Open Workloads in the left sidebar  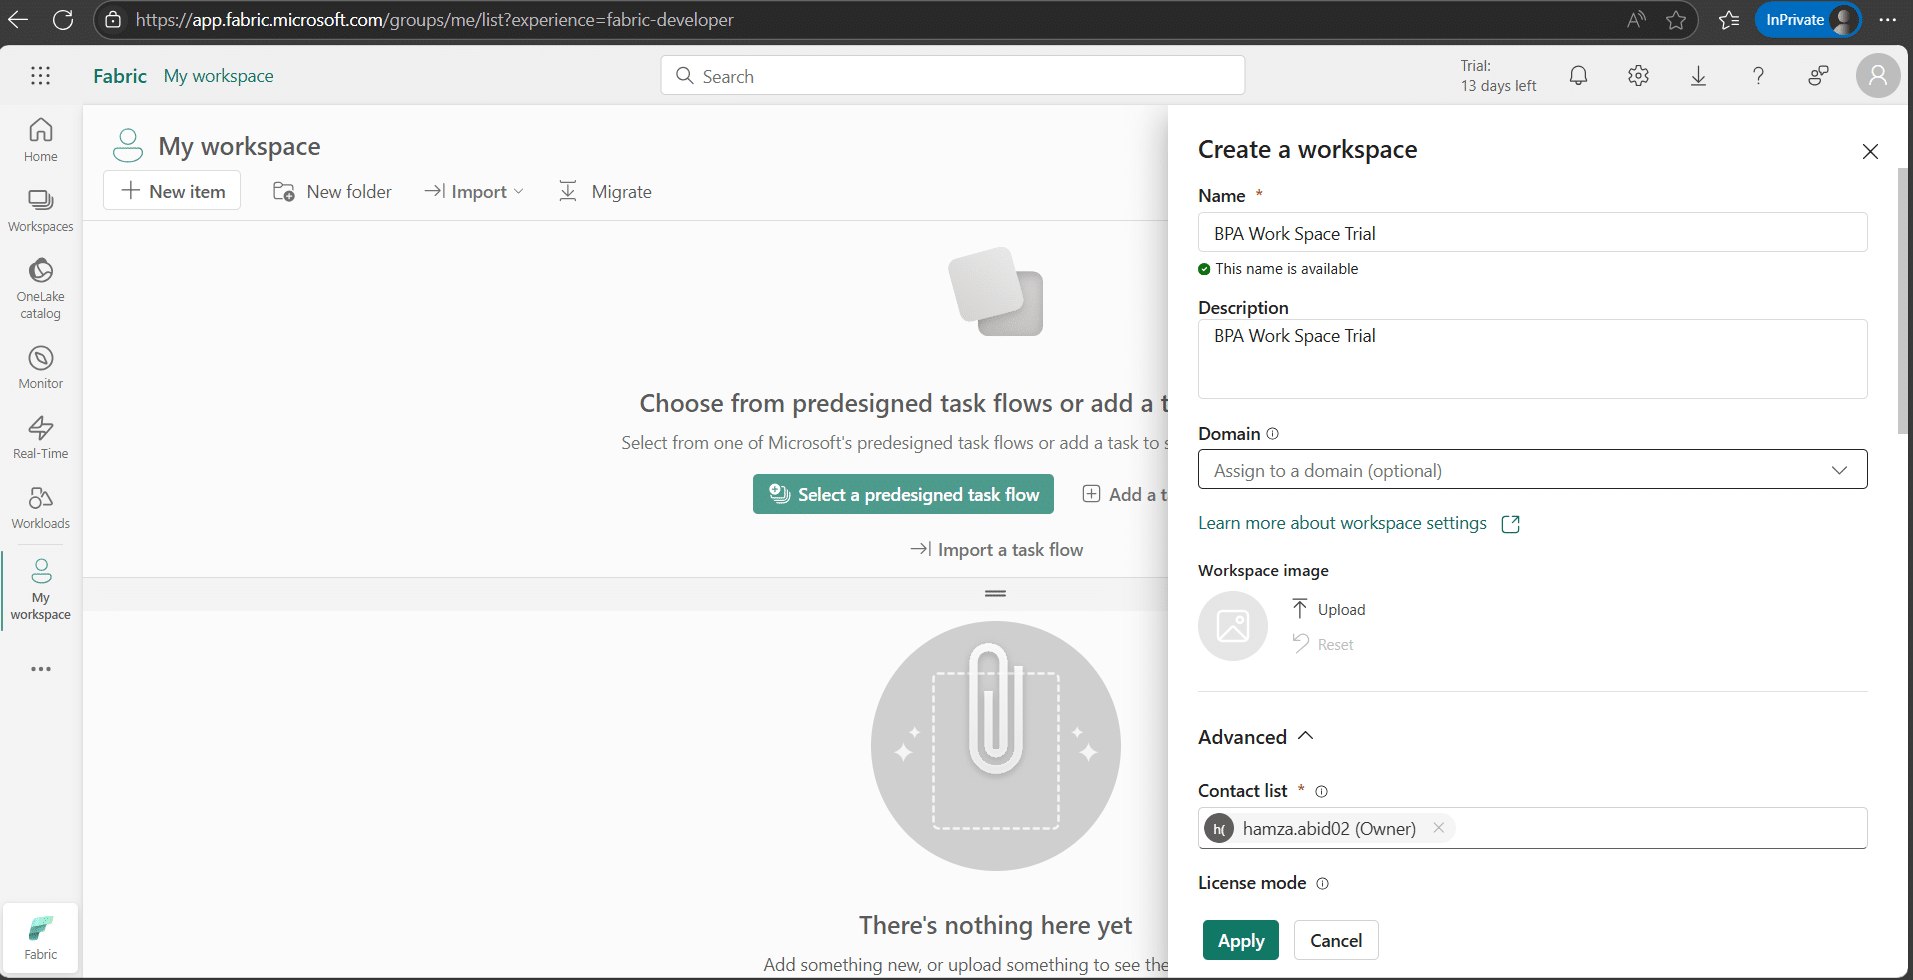point(41,507)
